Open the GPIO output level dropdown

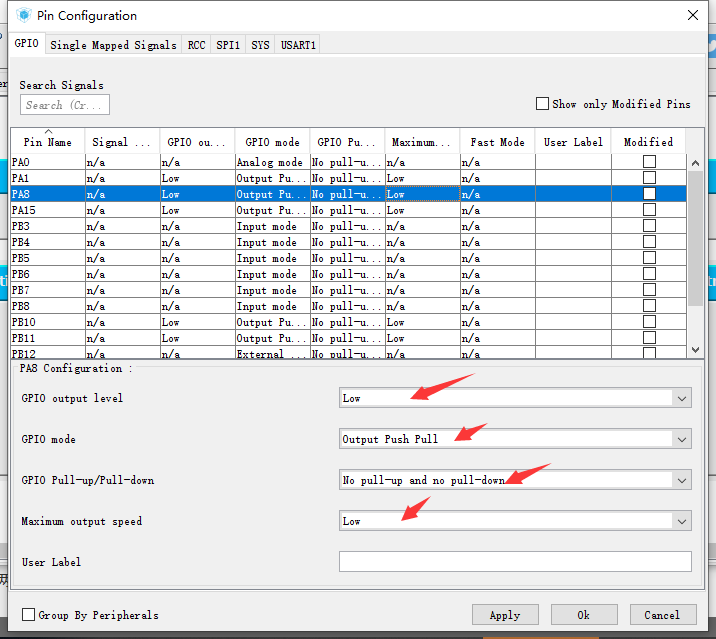(515, 398)
